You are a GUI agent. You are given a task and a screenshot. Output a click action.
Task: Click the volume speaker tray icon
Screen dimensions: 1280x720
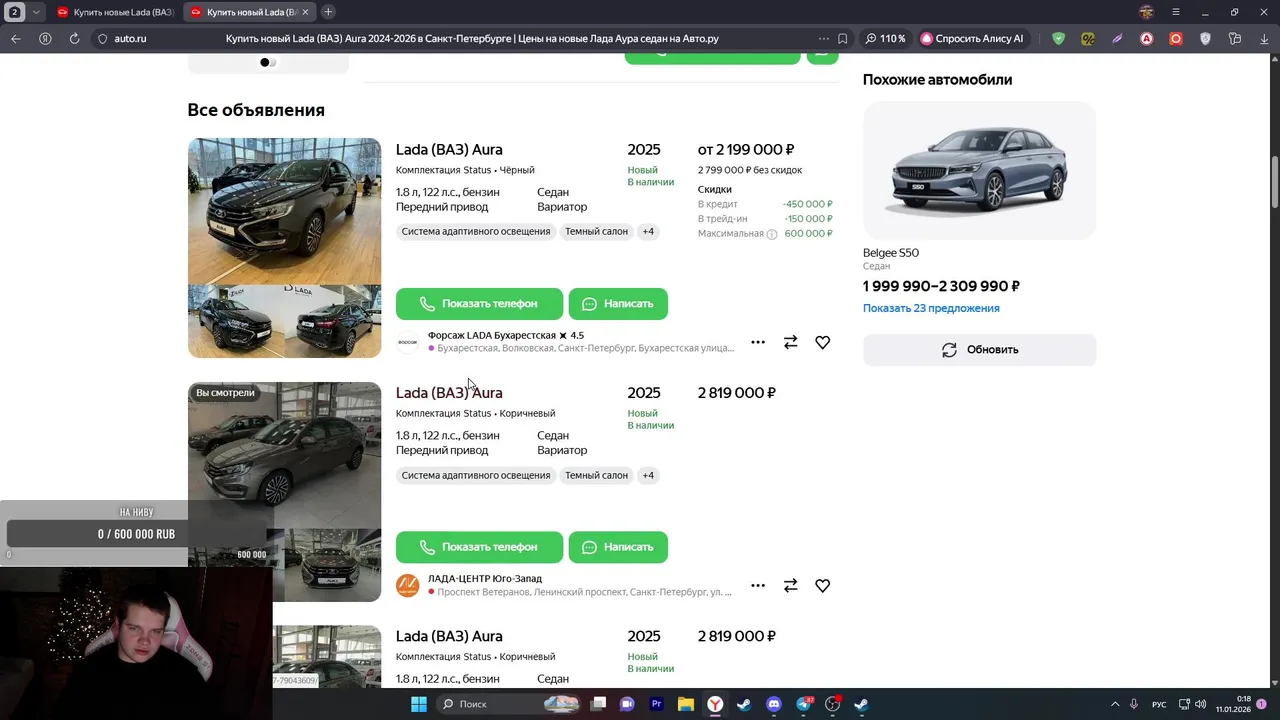[x=1200, y=704]
